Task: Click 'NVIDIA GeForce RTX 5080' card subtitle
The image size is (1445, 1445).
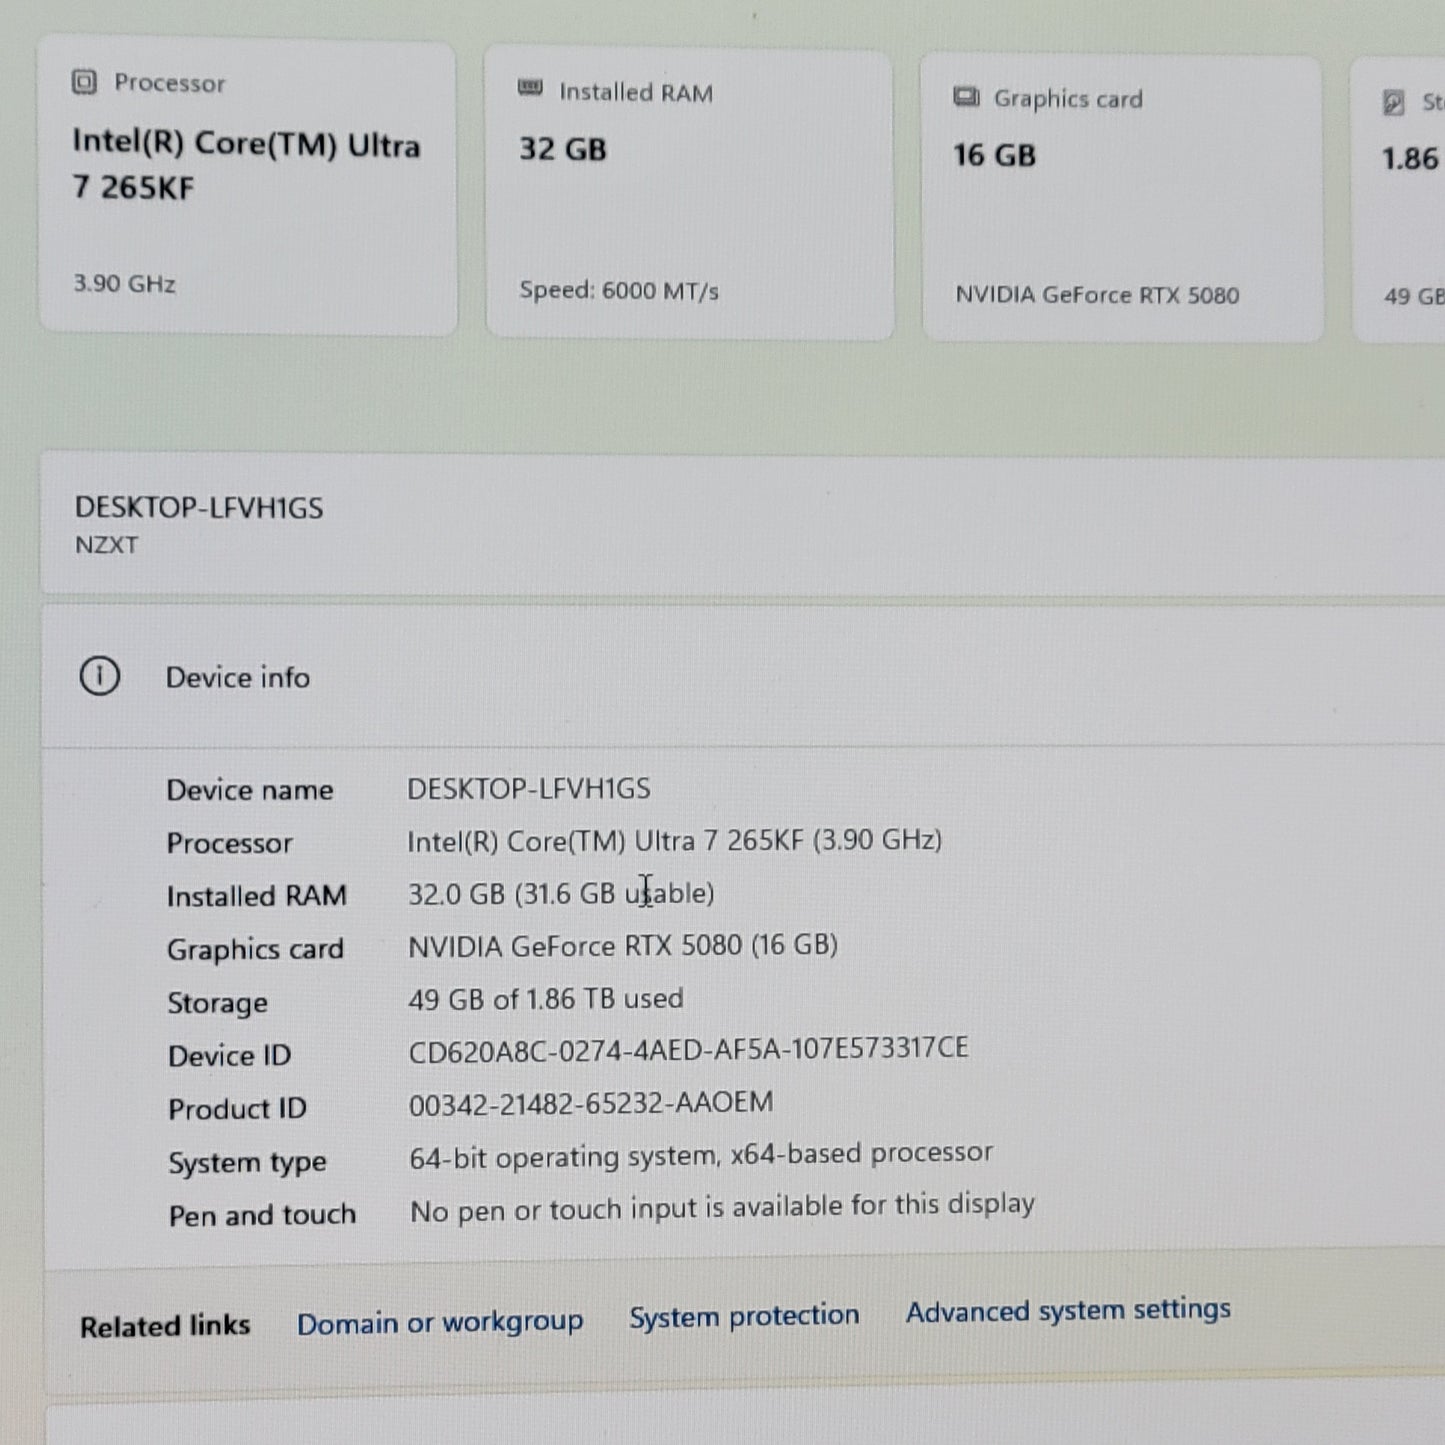Action: pos(1097,295)
